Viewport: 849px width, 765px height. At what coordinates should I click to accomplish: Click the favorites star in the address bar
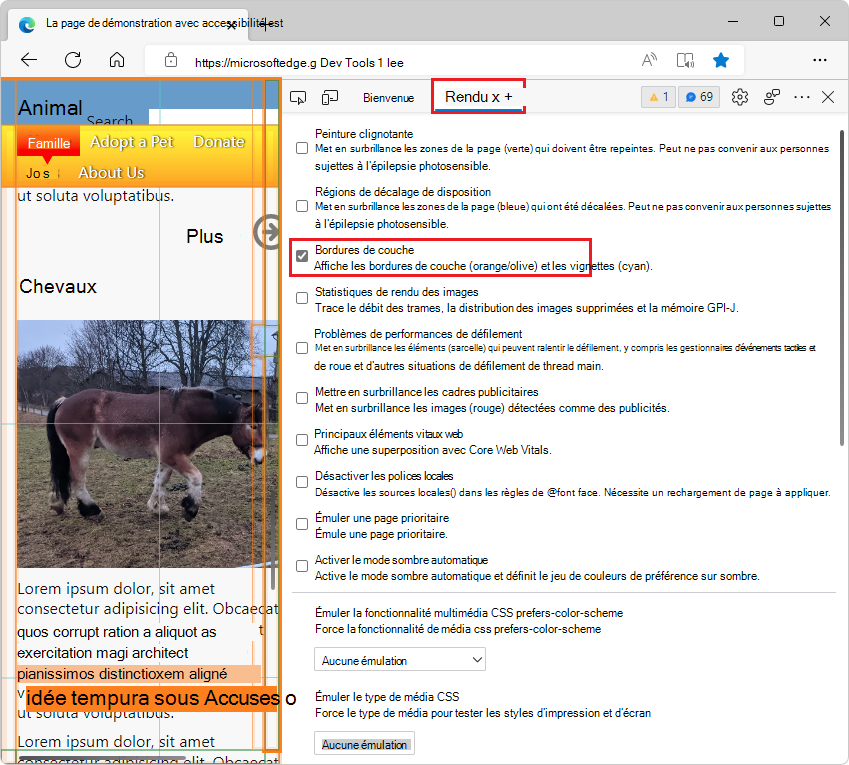click(721, 60)
